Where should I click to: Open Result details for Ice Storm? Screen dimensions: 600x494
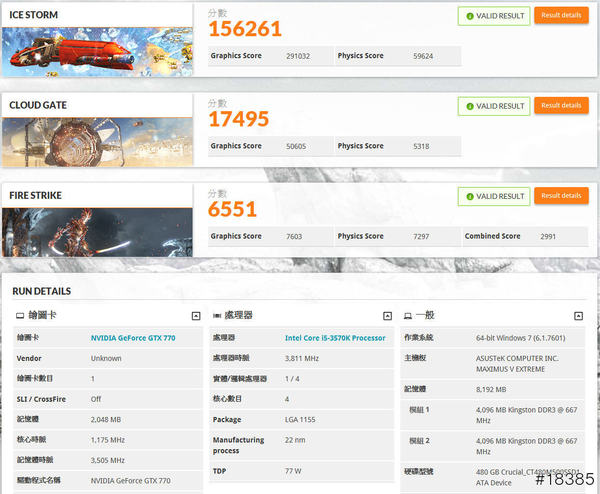coord(561,16)
